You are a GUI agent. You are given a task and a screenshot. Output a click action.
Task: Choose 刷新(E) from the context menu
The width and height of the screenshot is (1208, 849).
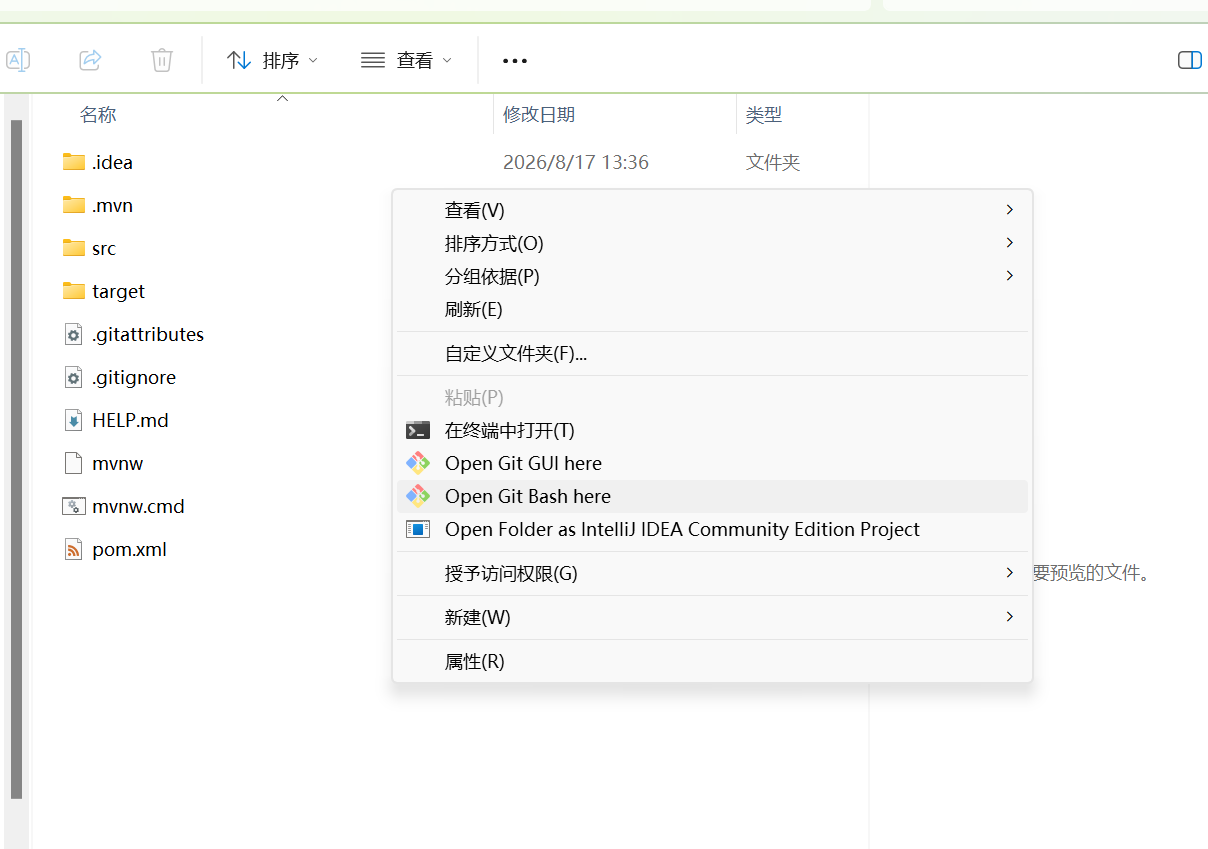tap(712, 309)
